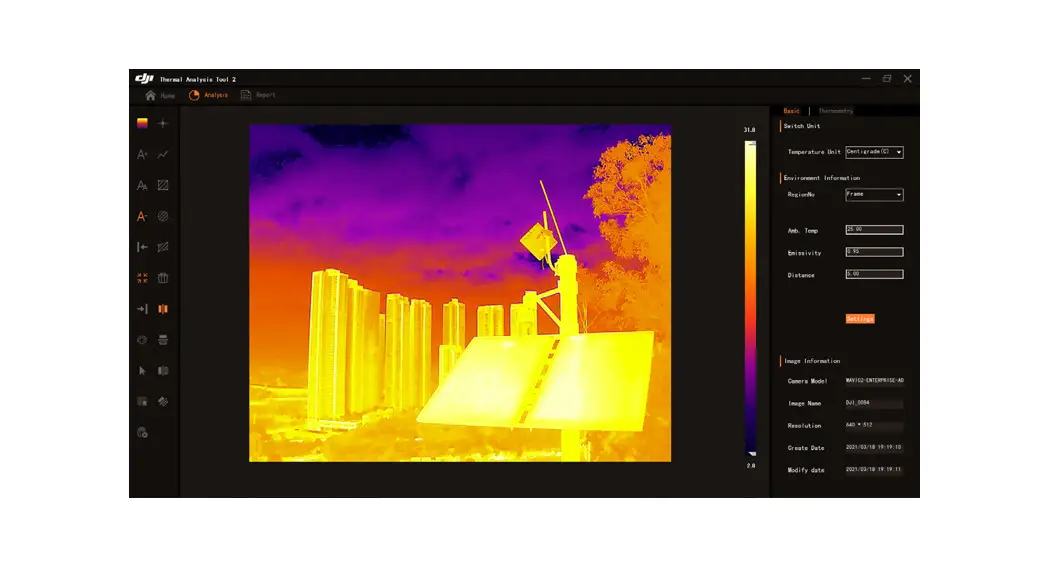Click the file settings icon at toolbar bottom
The width and height of the screenshot is (1046, 566).
[142, 433]
